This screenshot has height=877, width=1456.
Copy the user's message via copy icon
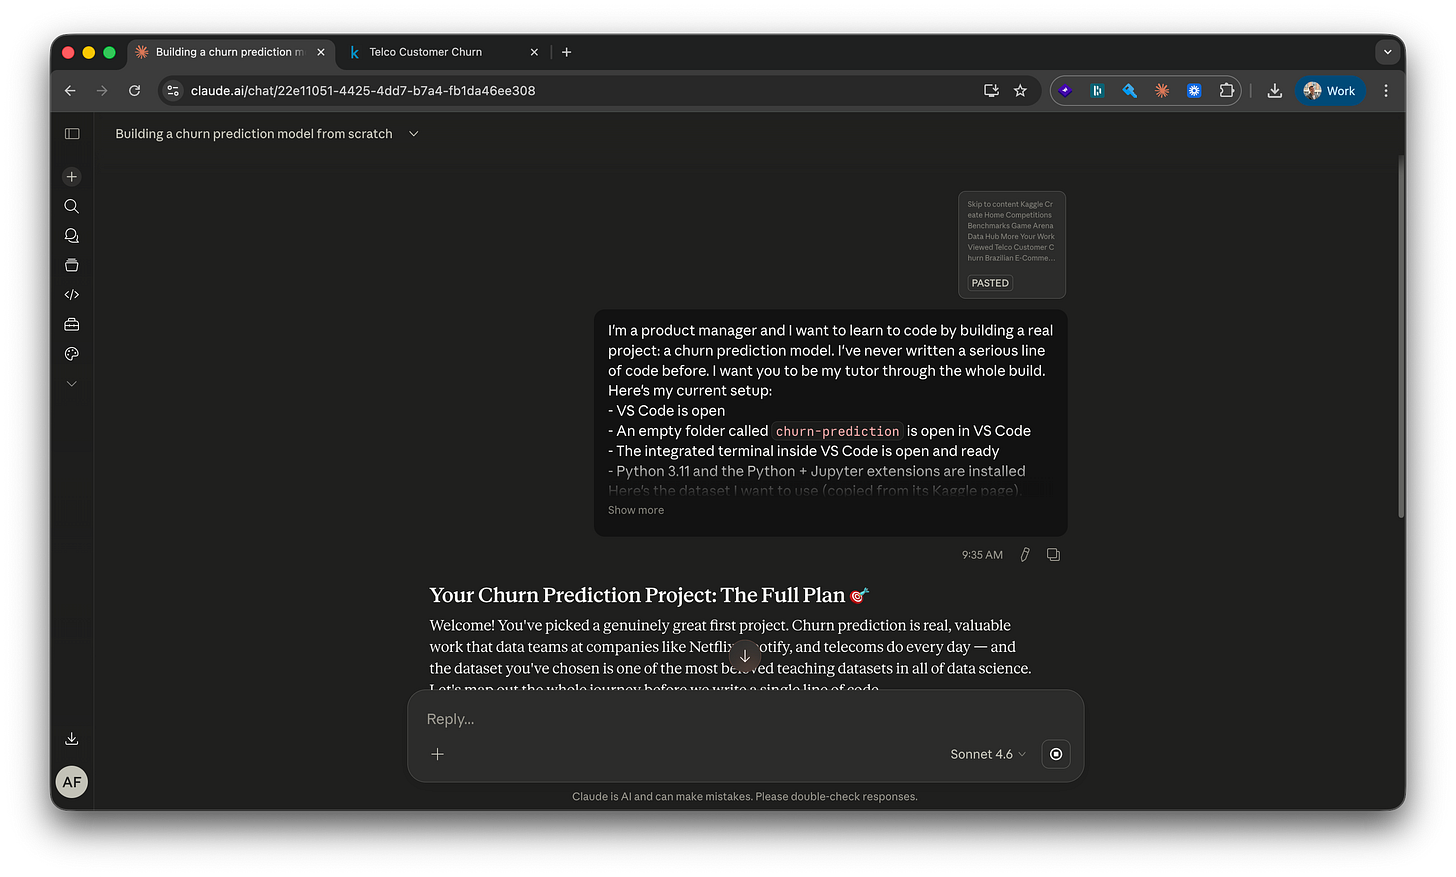click(1053, 554)
